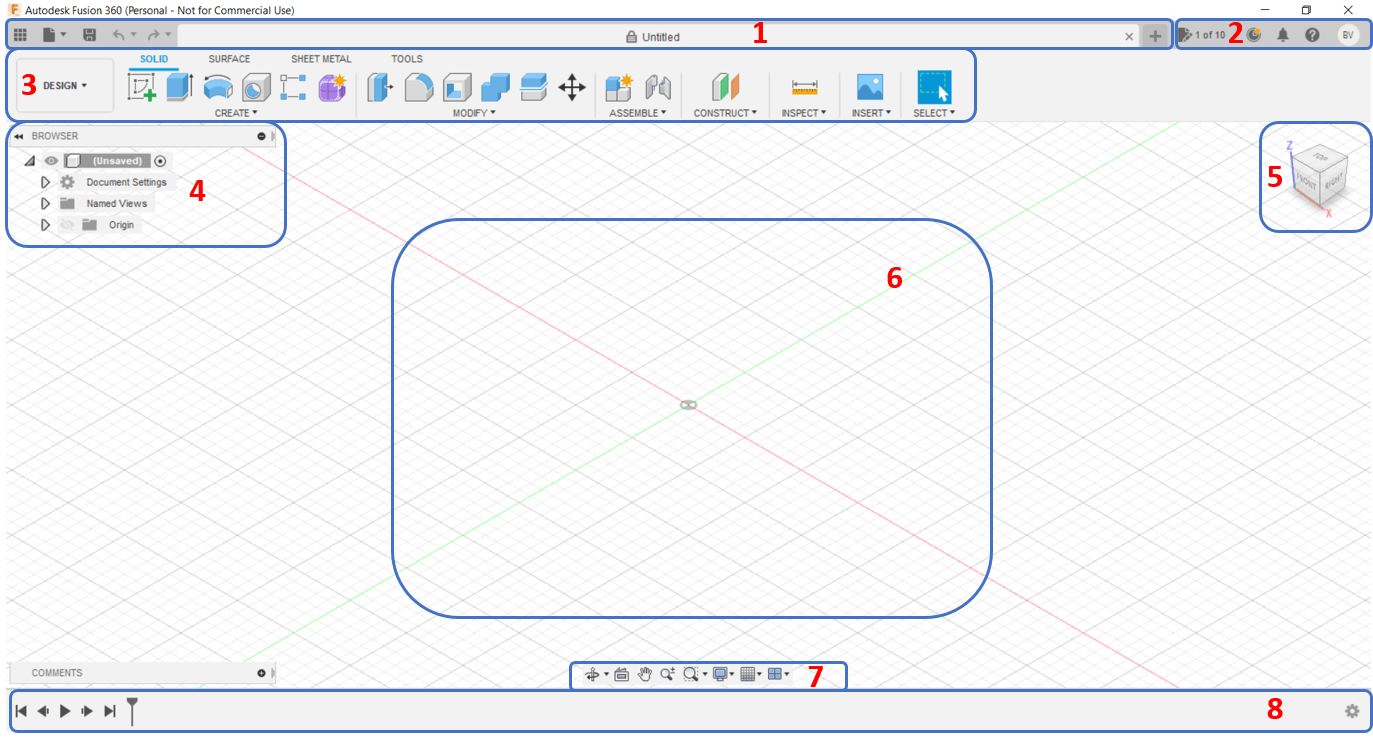Viewport: 1373px width, 749px height.
Task: Toggle the Origin folder eye icon
Action: point(67,225)
